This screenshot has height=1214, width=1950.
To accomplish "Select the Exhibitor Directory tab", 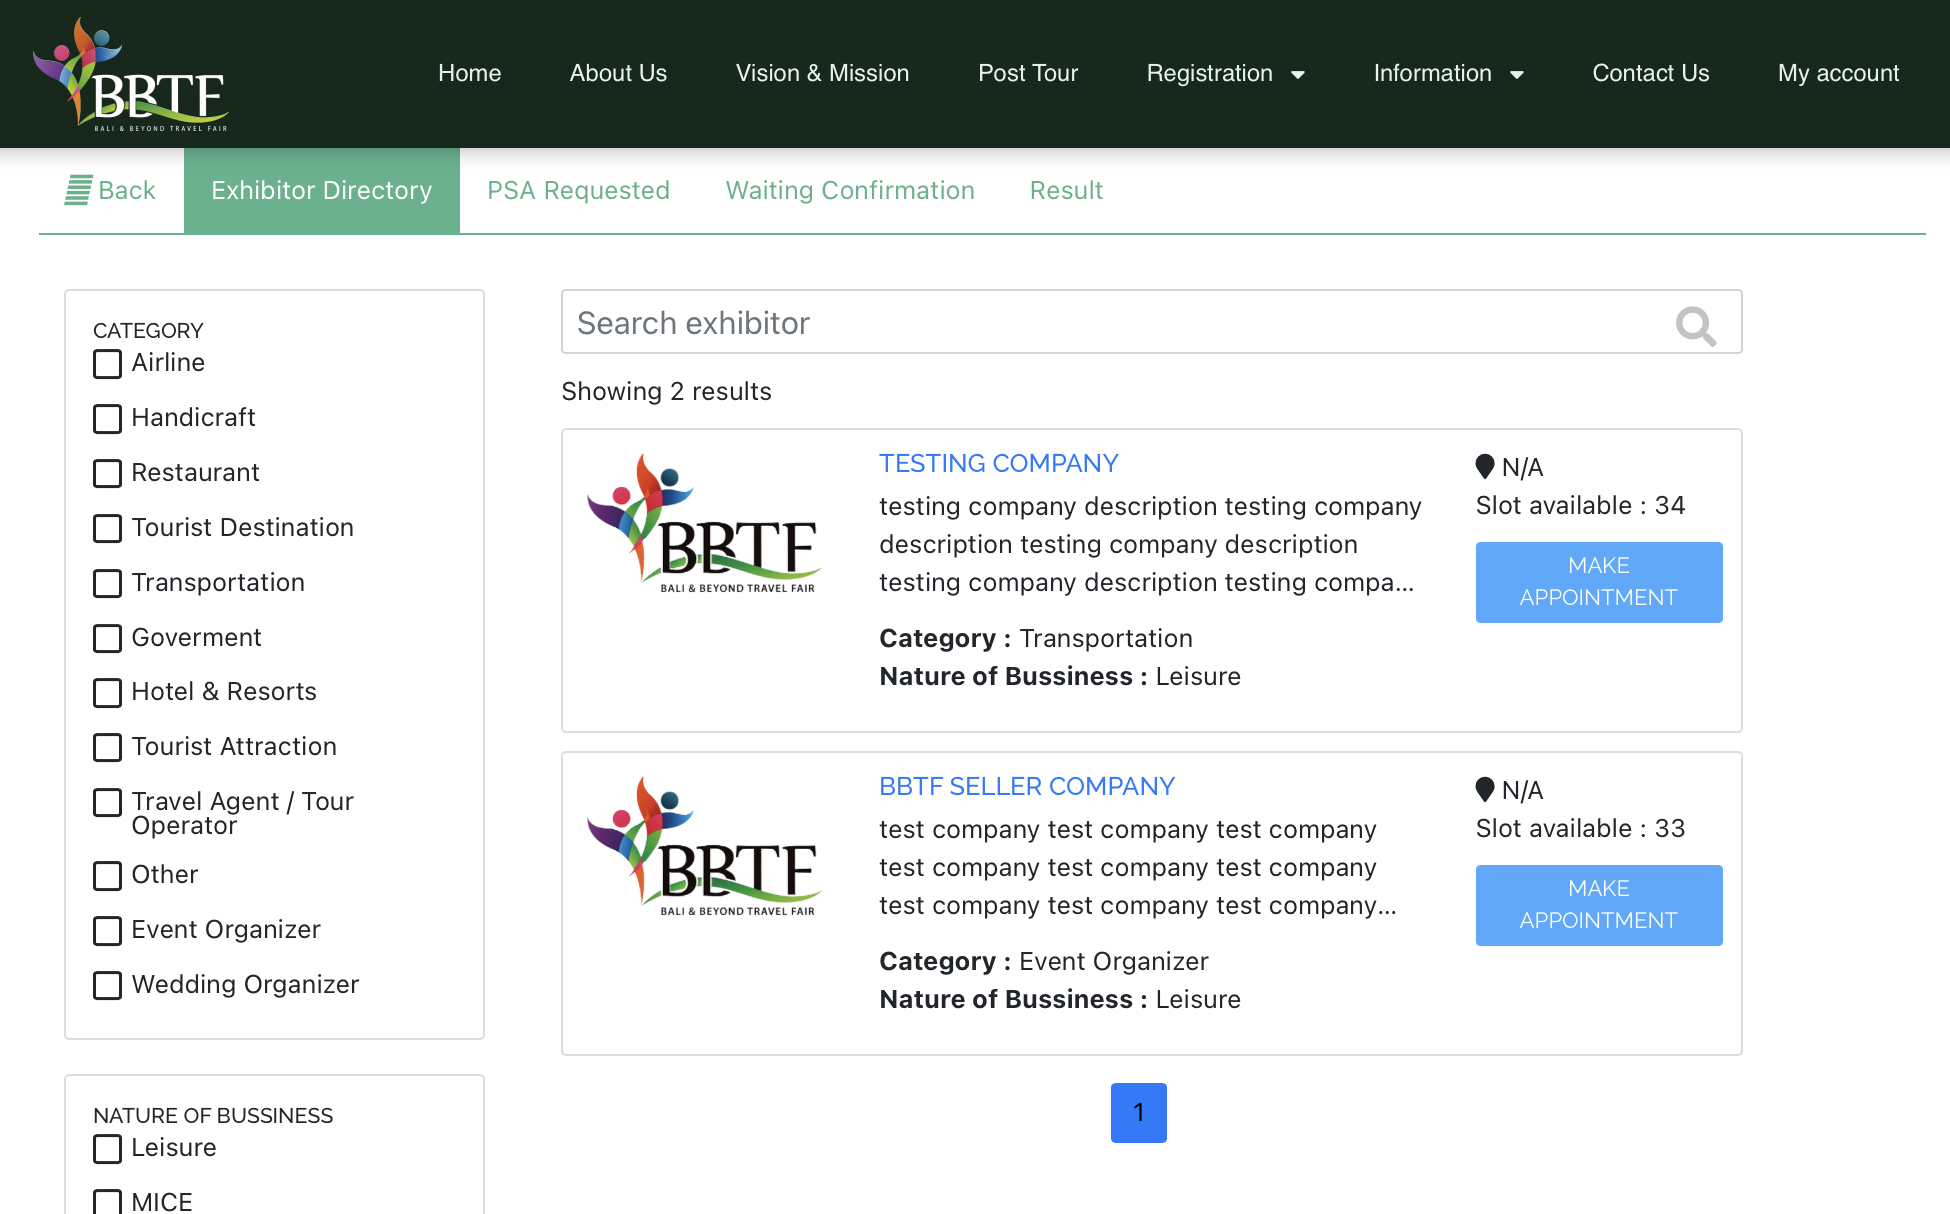I will pos(322,190).
